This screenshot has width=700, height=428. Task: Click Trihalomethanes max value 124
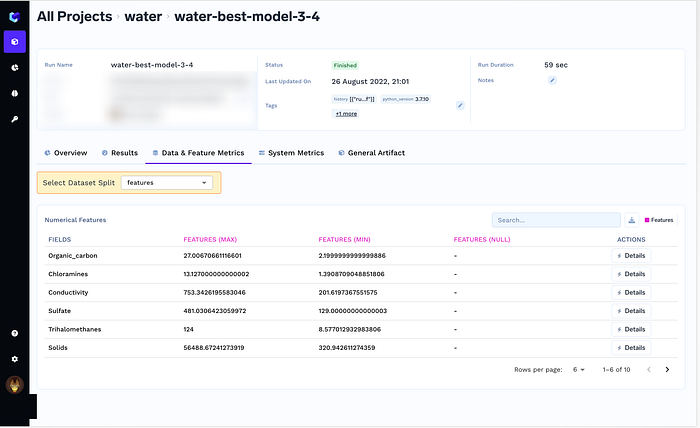(188, 329)
